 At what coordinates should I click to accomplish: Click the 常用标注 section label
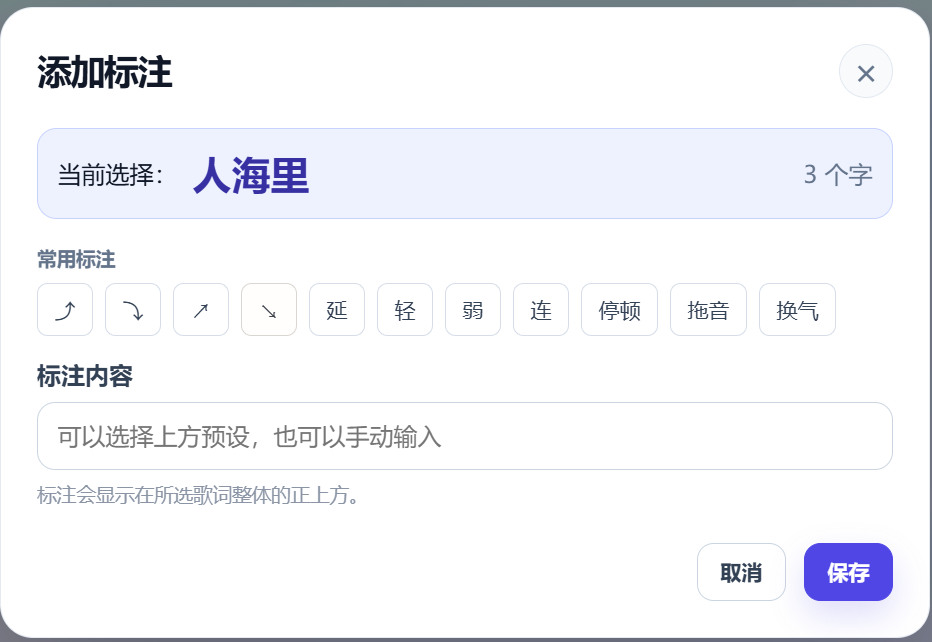pos(76,260)
